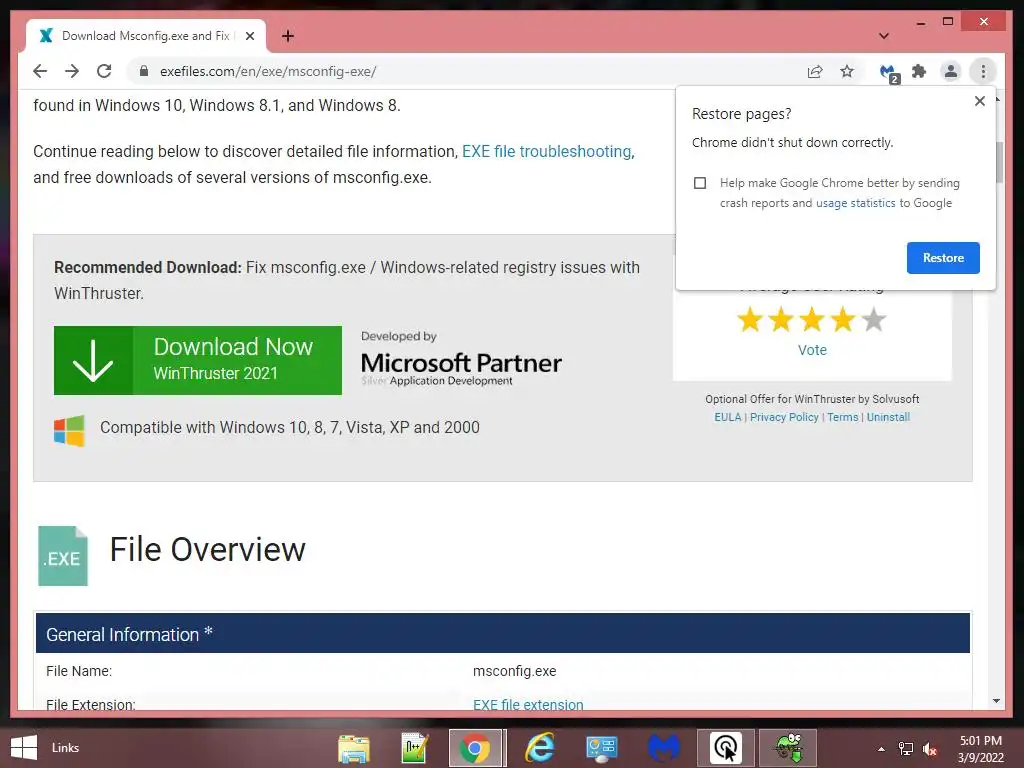Screen dimensions: 1024x768
Task: Click the Restore button
Action: coord(943,258)
